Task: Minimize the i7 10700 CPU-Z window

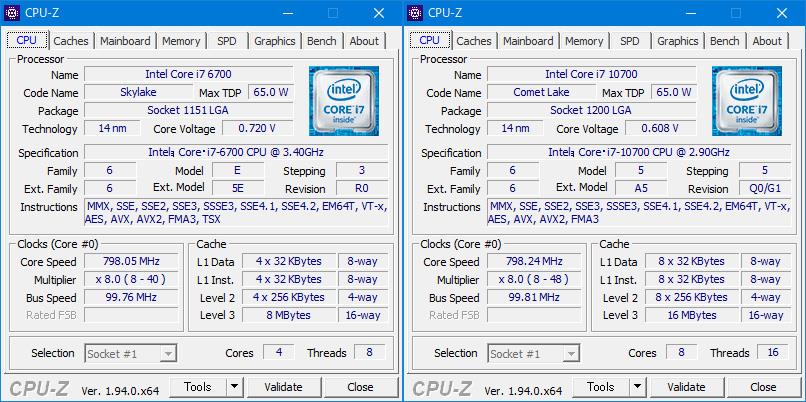Action: [x=689, y=13]
